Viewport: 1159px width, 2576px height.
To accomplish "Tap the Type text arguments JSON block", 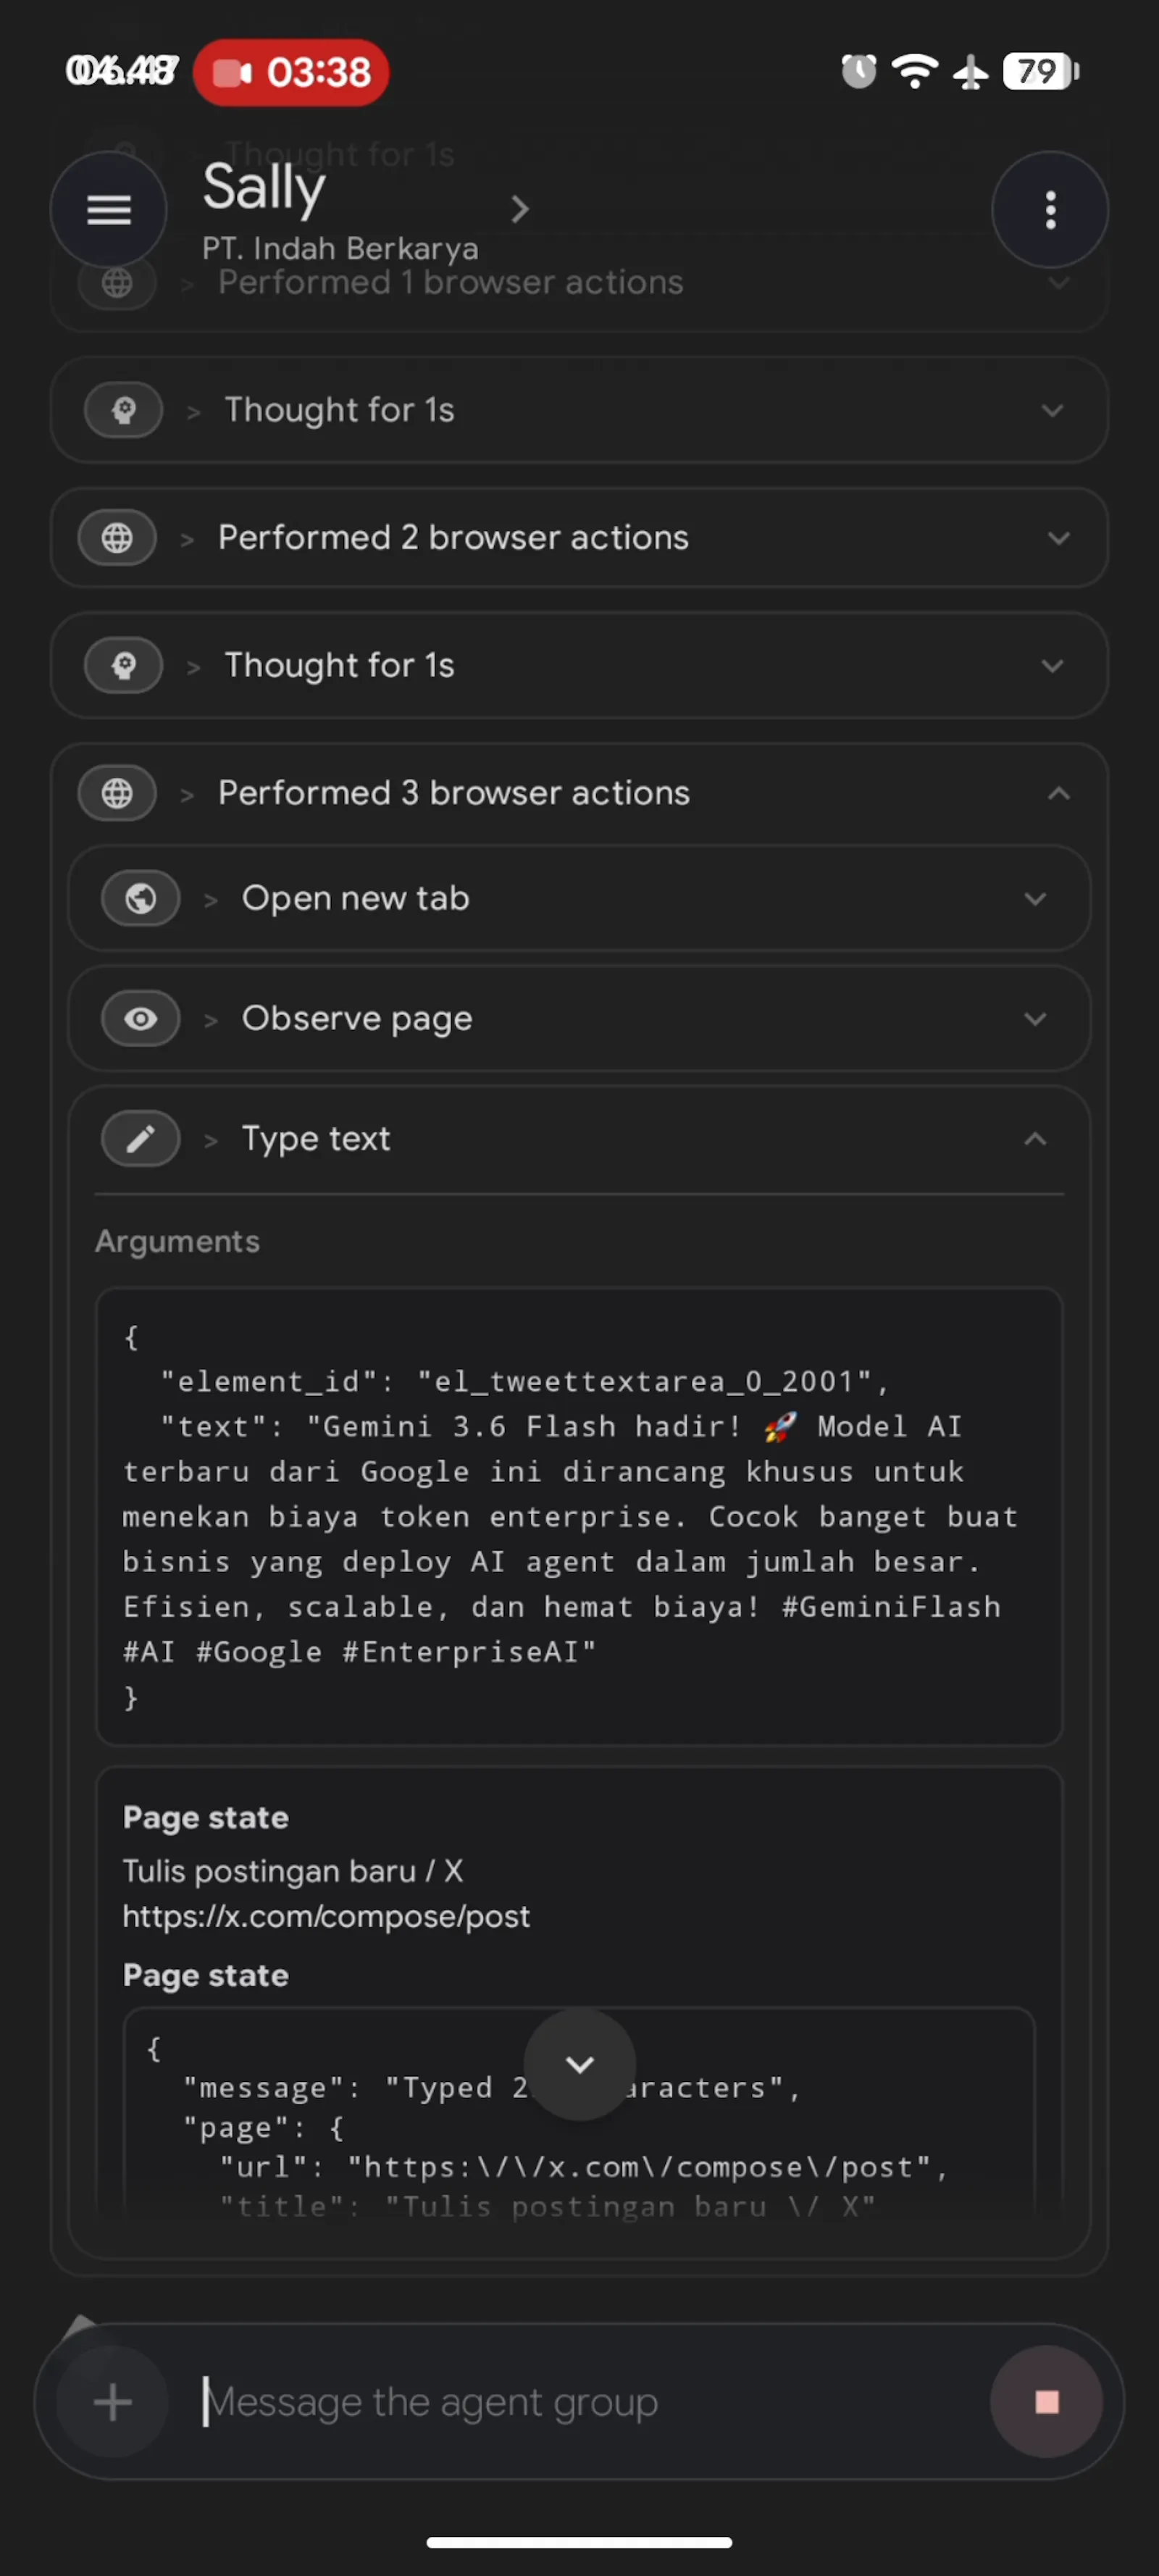I will coord(579,1516).
